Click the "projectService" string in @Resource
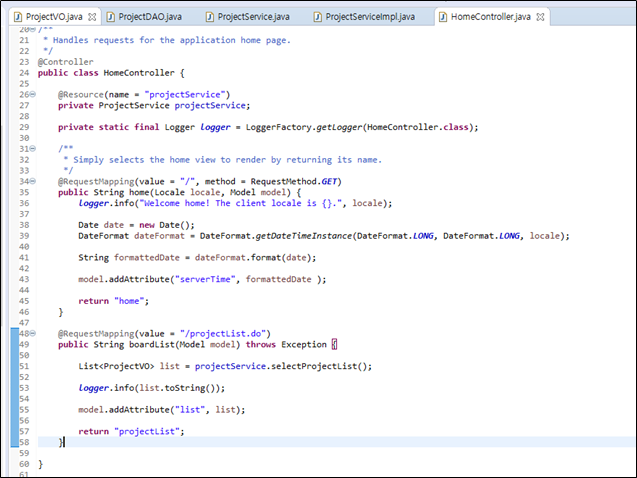The width and height of the screenshot is (637, 478). point(184,95)
